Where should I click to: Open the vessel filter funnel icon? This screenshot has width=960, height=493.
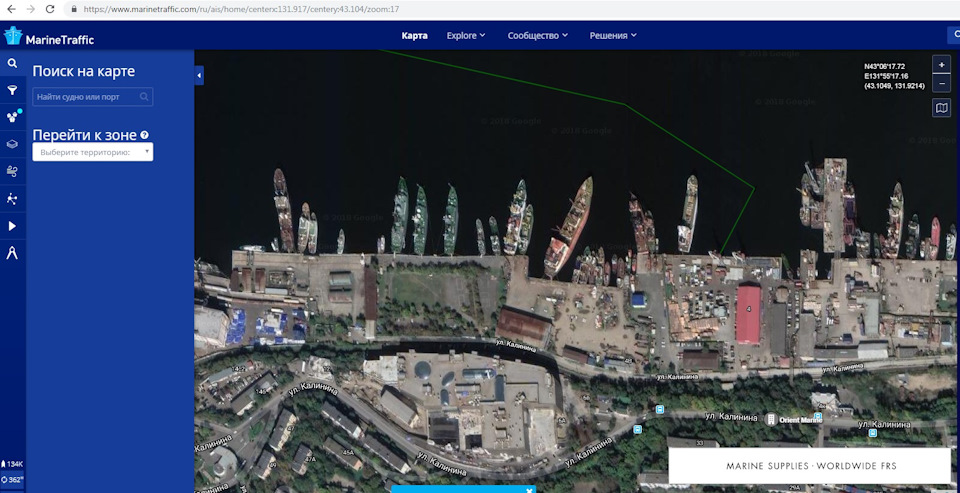pos(12,91)
